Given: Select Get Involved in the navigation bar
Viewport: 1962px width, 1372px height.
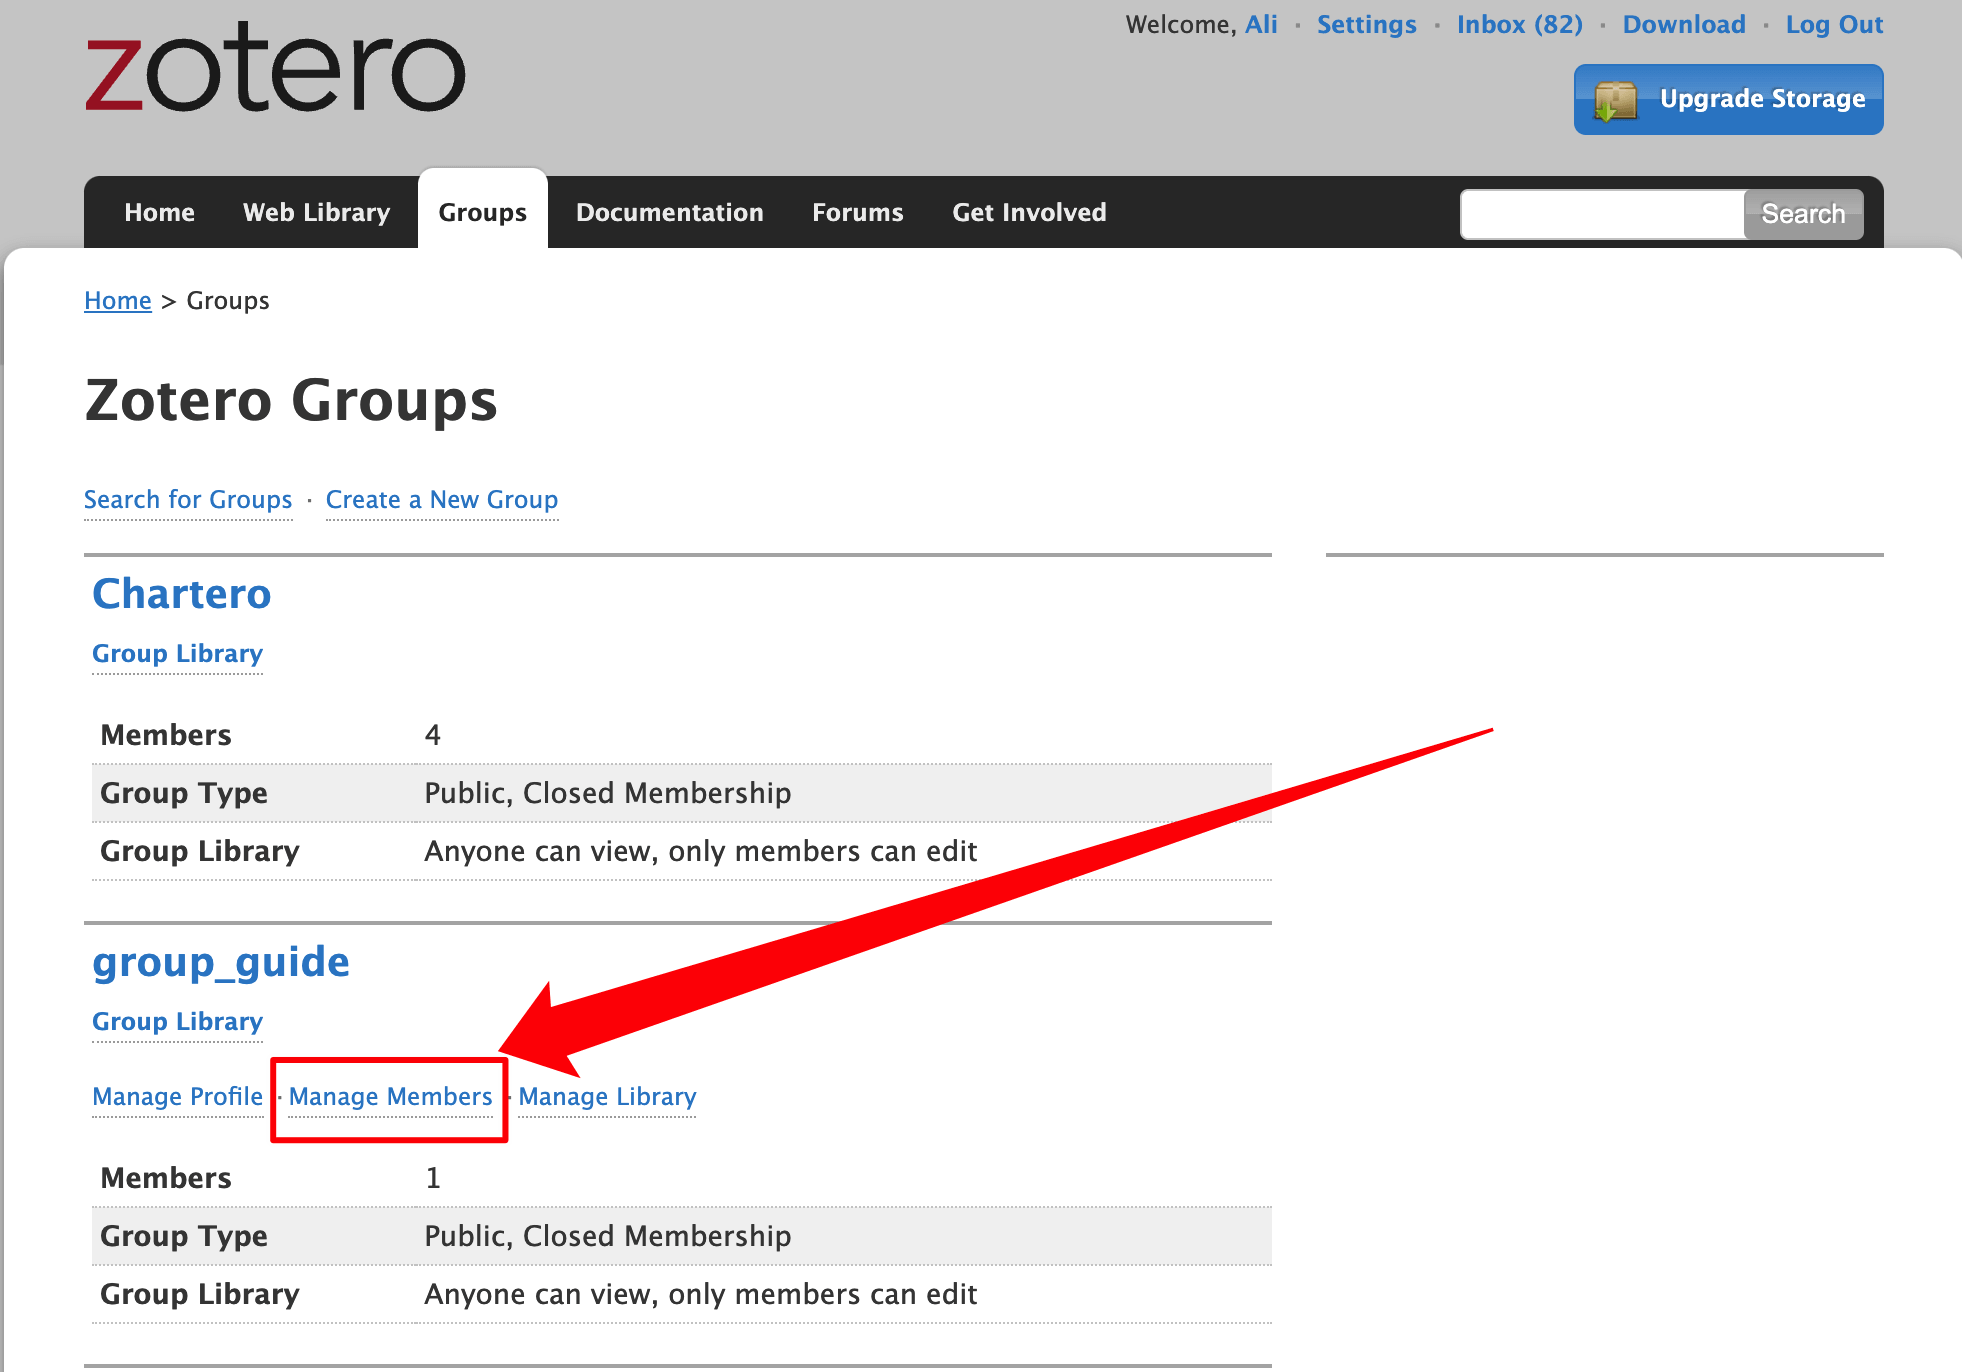Looking at the screenshot, I should [x=1028, y=212].
